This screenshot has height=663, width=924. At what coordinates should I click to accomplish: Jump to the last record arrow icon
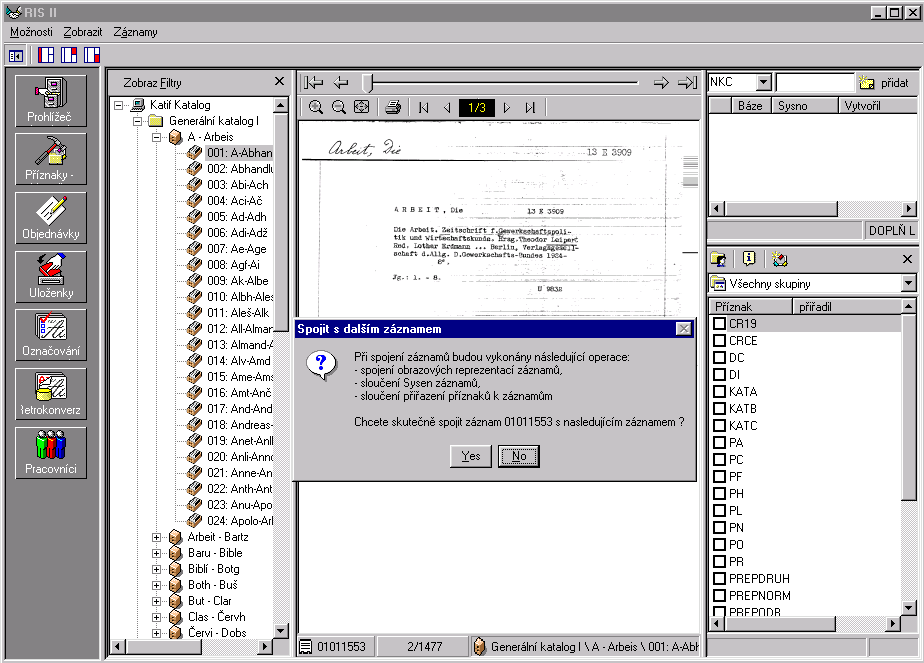point(687,83)
